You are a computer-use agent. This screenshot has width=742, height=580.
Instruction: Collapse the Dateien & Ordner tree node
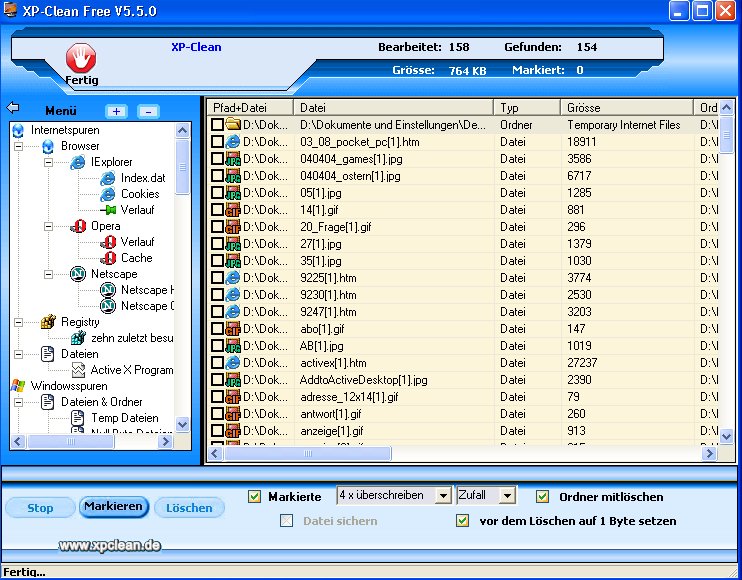click(18, 403)
